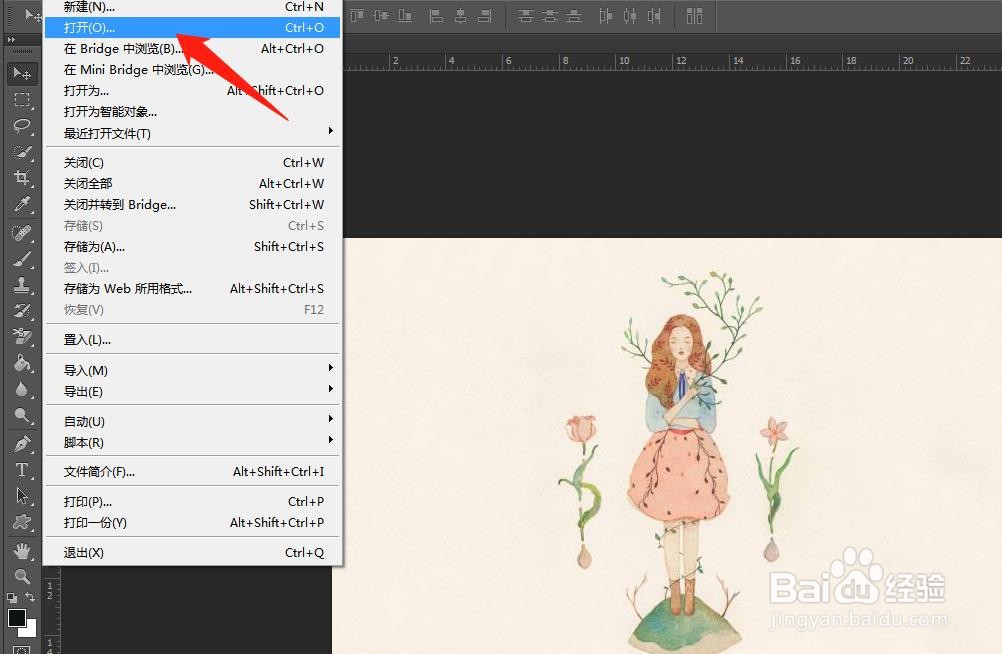Click Align left edges icon
The width and height of the screenshot is (1002, 654).
pyautogui.click(x=436, y=15)
